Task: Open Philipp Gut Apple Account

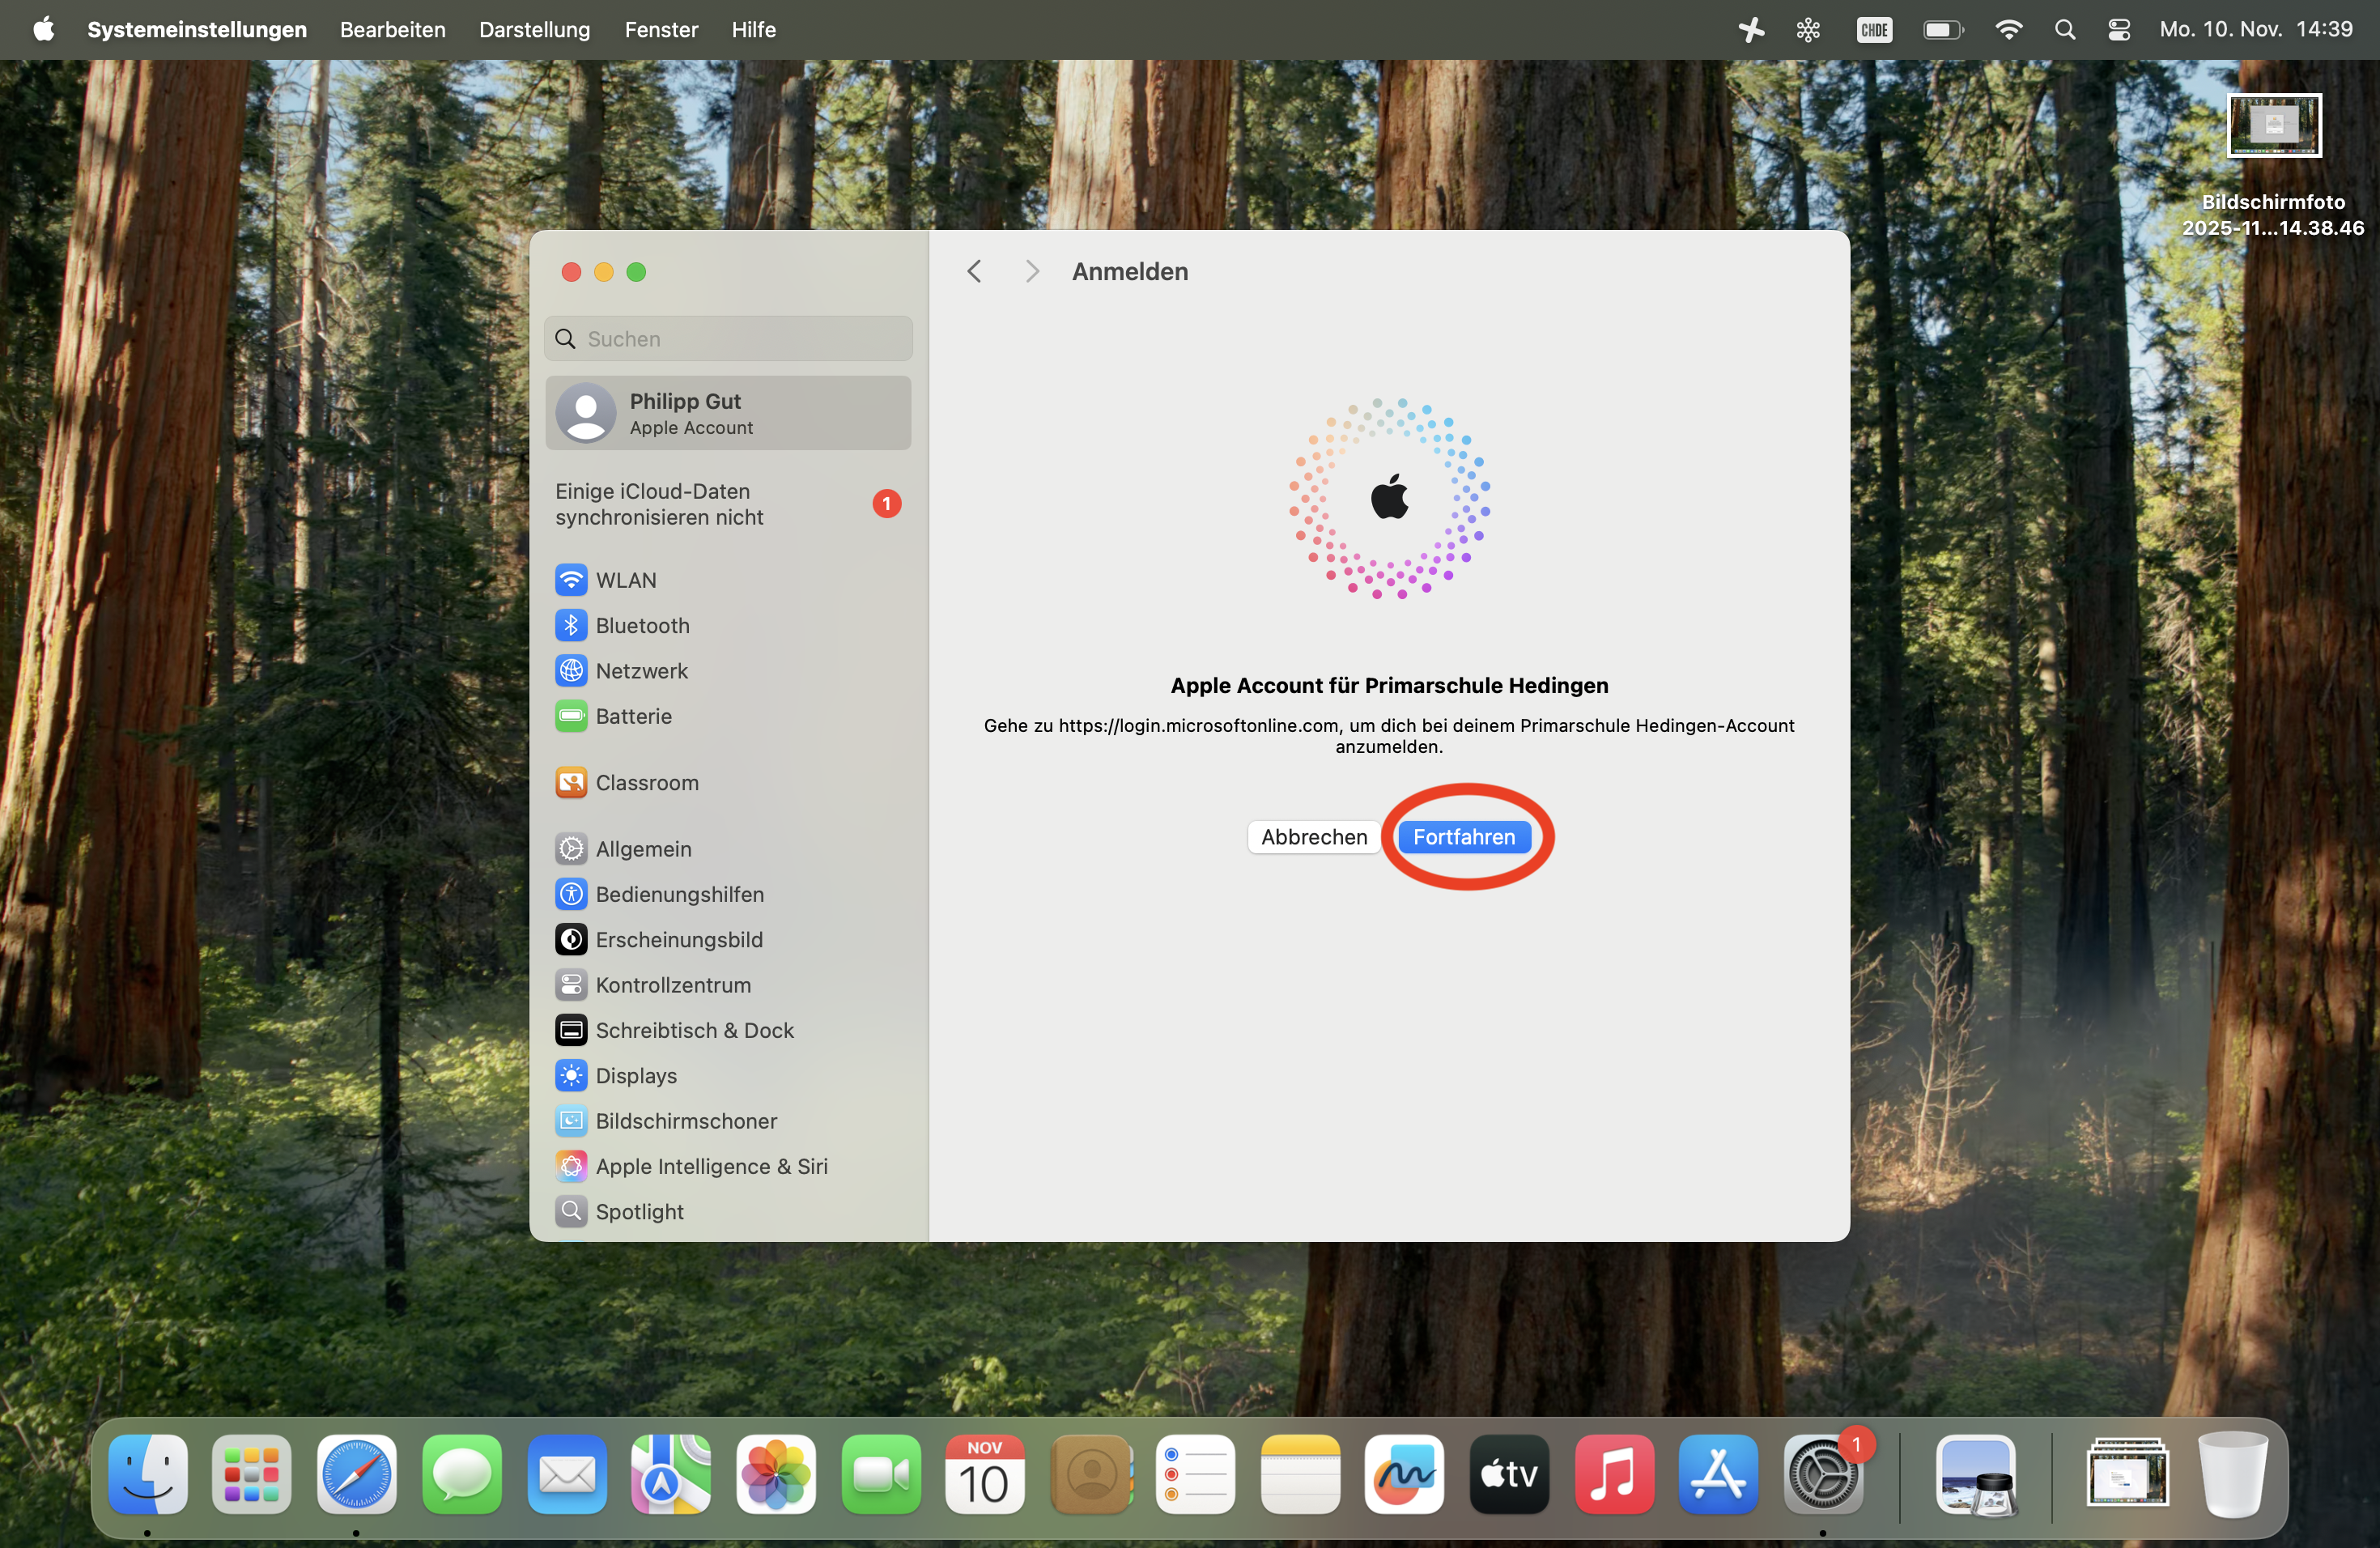Action: pos(728,413)
